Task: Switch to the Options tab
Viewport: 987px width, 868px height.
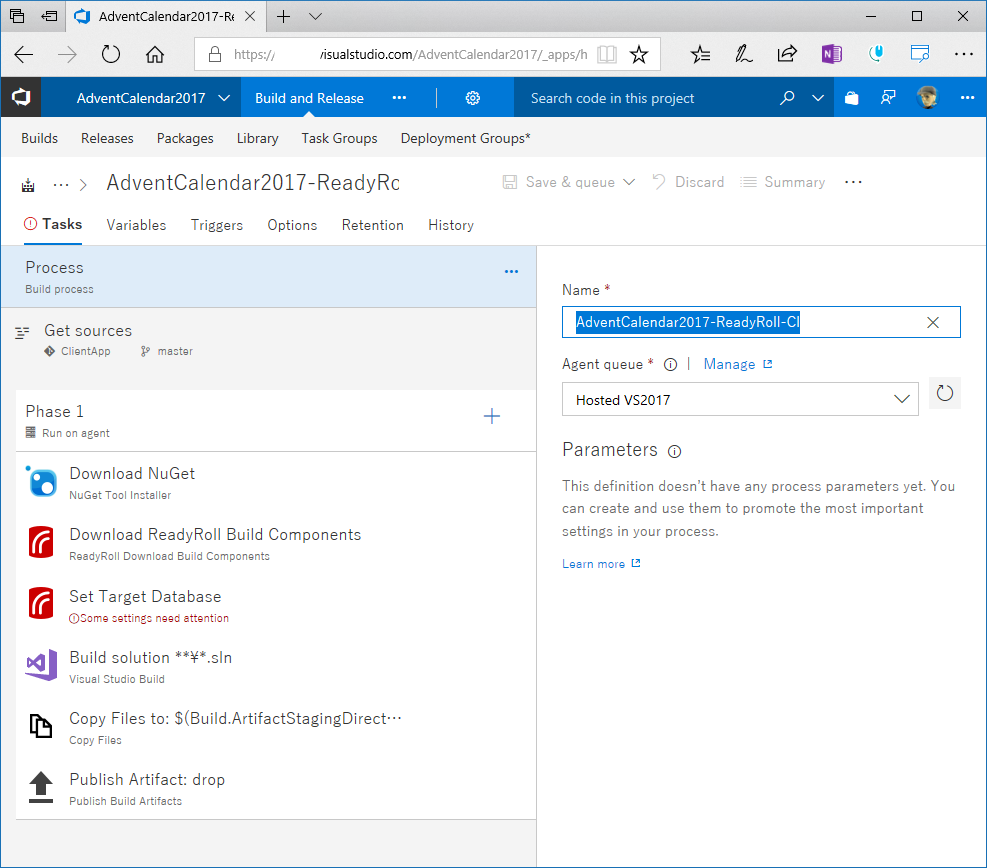Action: (x=292, y=225)
